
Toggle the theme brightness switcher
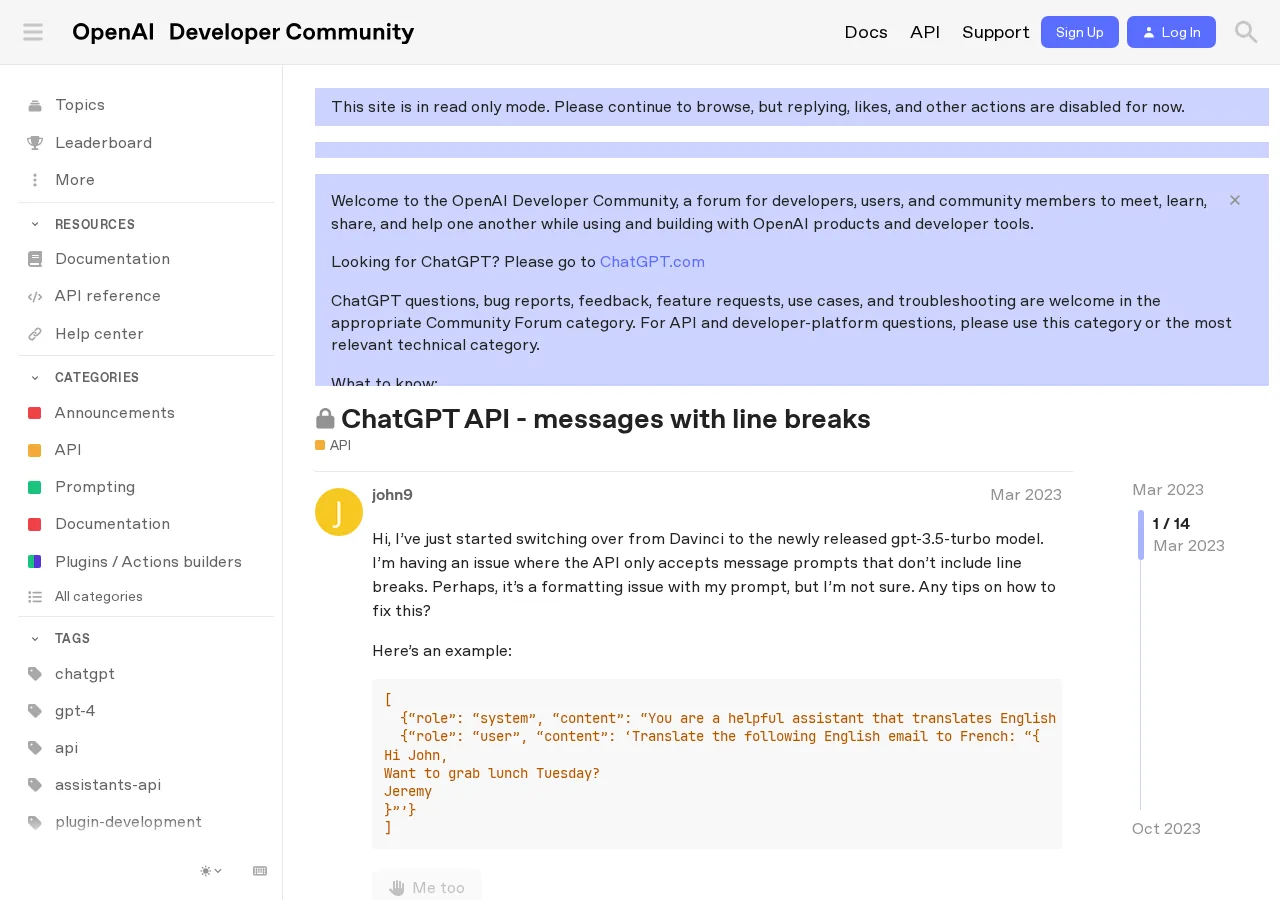coord(211,871)
